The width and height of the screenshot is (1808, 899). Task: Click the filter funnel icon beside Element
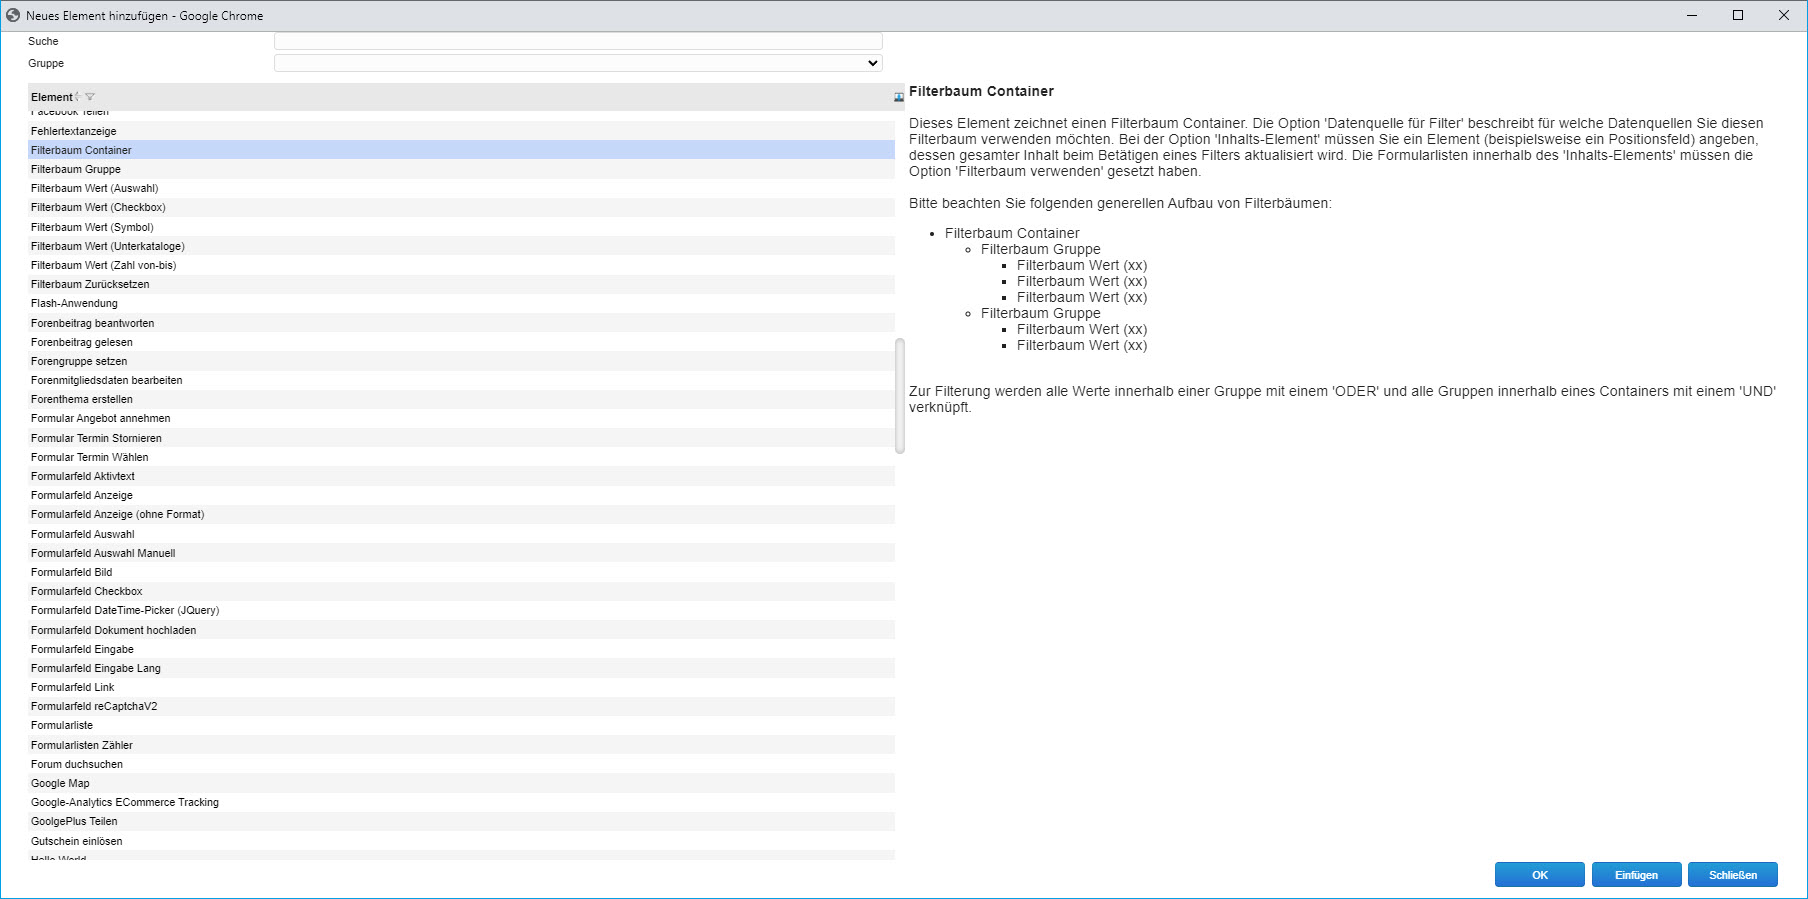point(90,97)
